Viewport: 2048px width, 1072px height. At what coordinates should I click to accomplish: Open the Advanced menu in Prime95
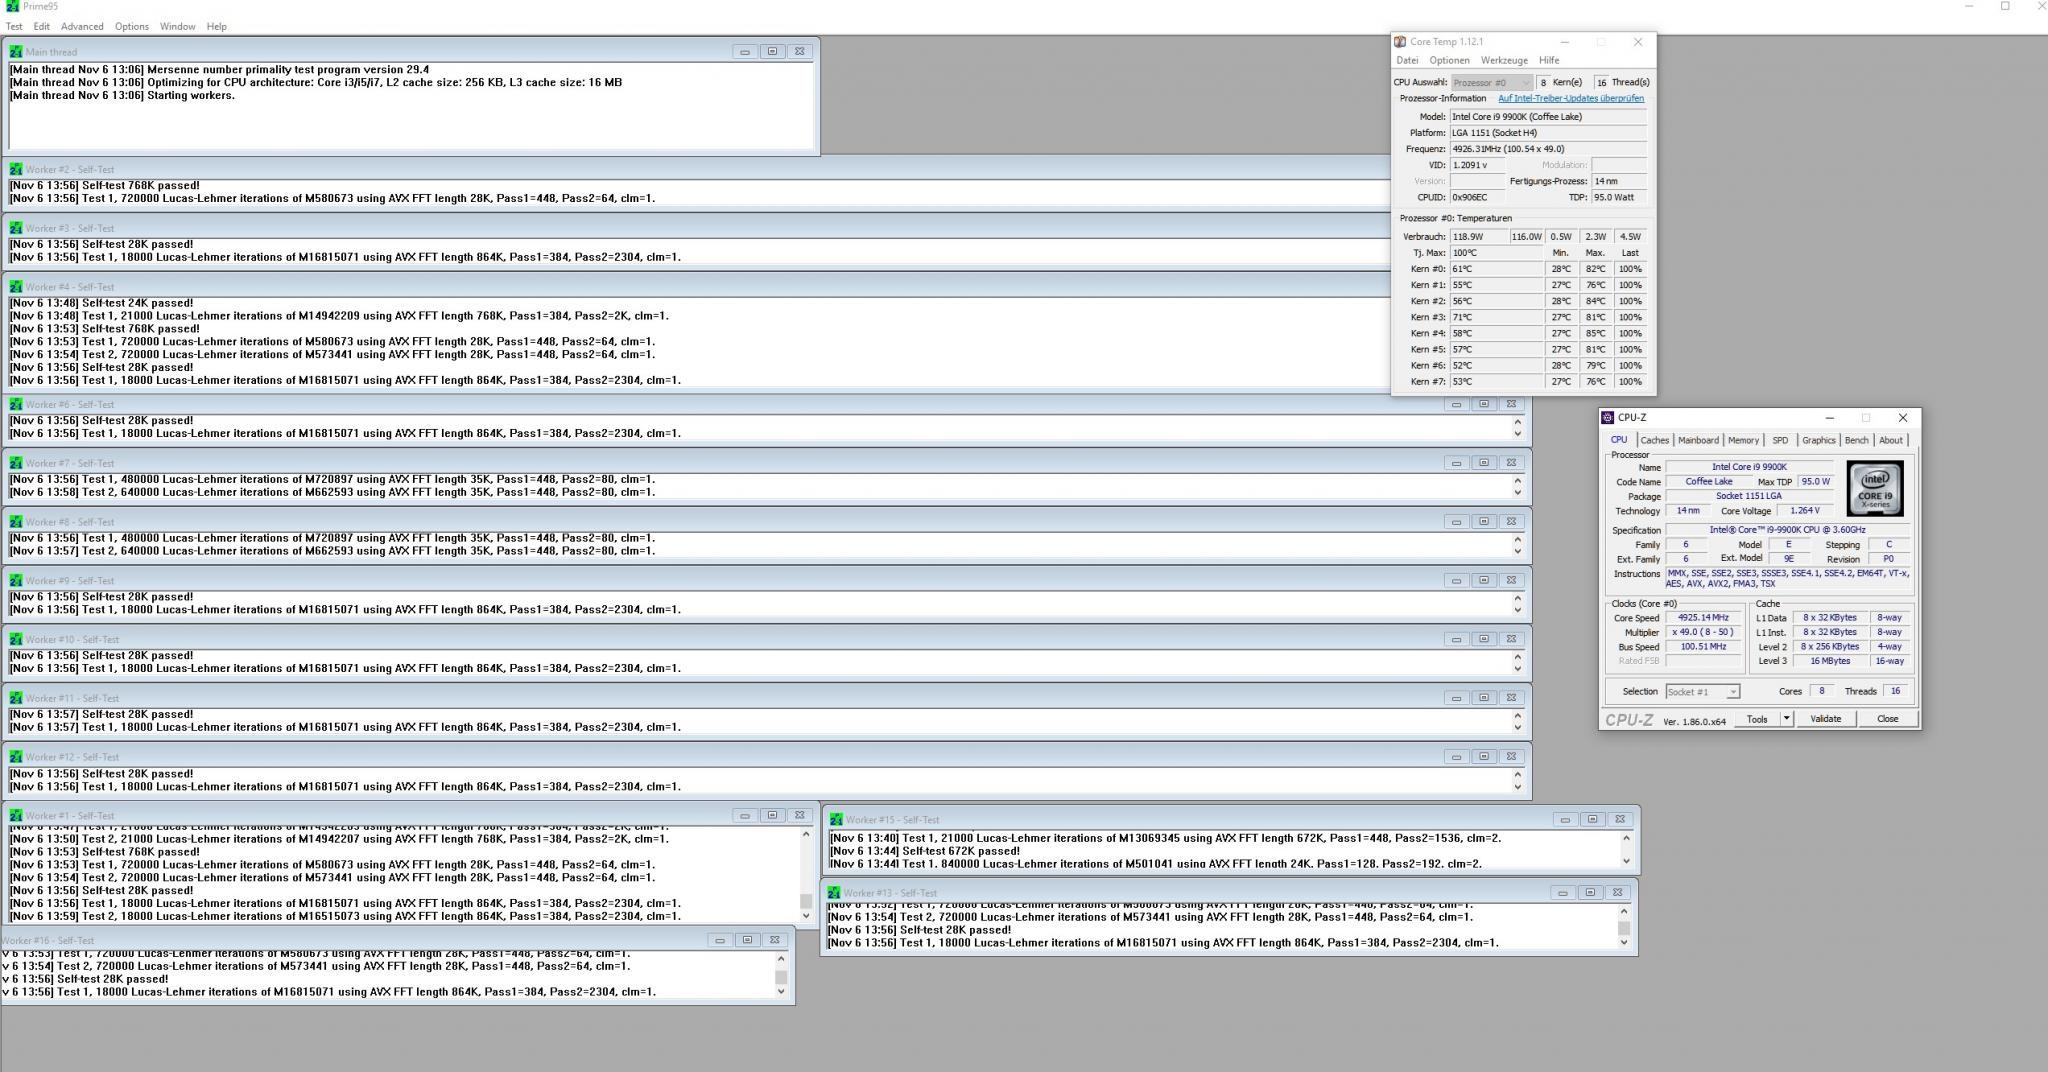pyautogui.click(x=82, y=26)
